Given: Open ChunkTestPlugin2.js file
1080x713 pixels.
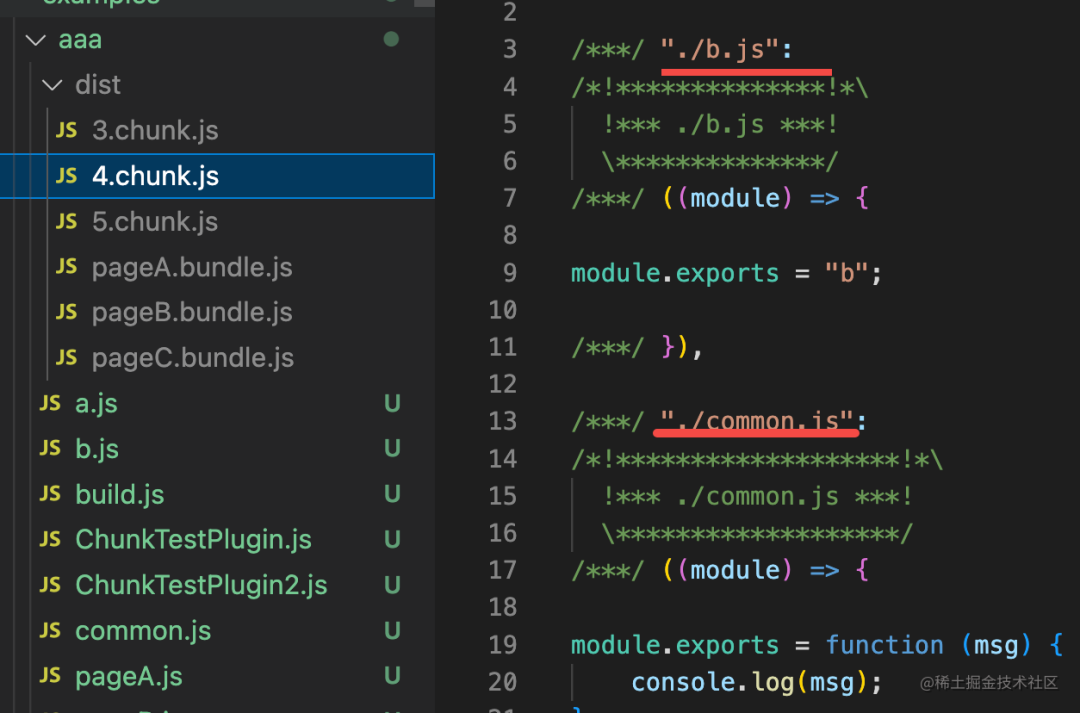Looking at the screenshot, I should 201,585.
